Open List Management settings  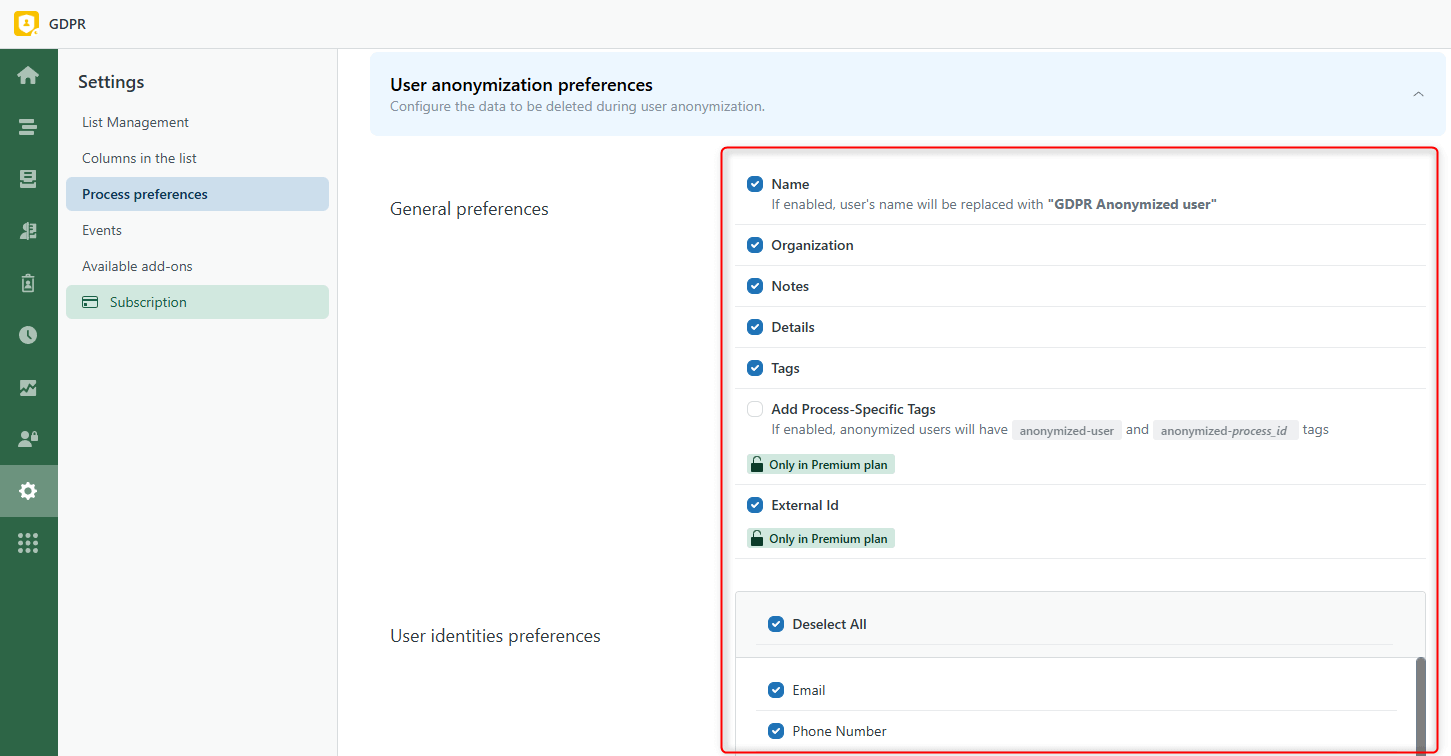tap(197, 122)
